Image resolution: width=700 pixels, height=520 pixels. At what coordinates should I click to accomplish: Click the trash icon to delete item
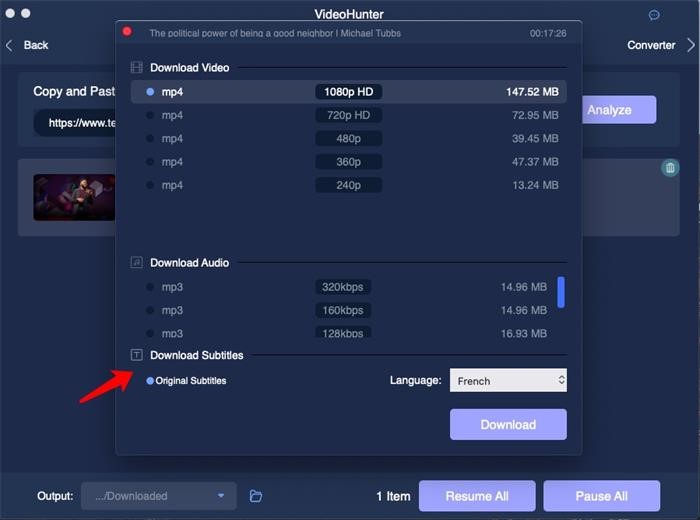coord(670,168)
